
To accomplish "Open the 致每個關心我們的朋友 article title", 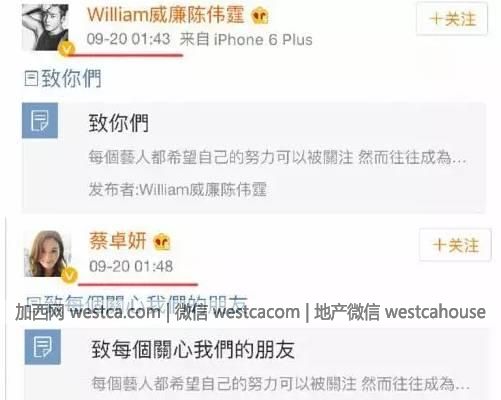I will pos(193,349).
